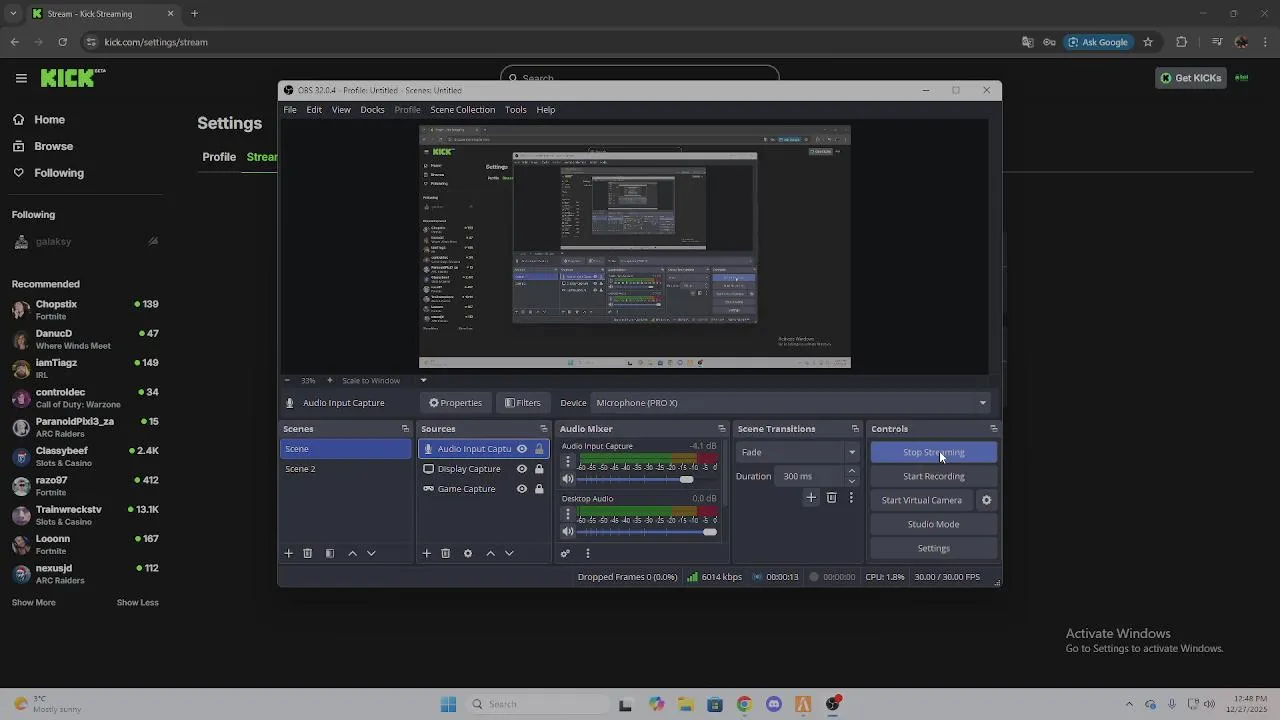This screenshot has height=720, width=1280.
Task: Open source Properties button
Action: [x=456, y=403]
